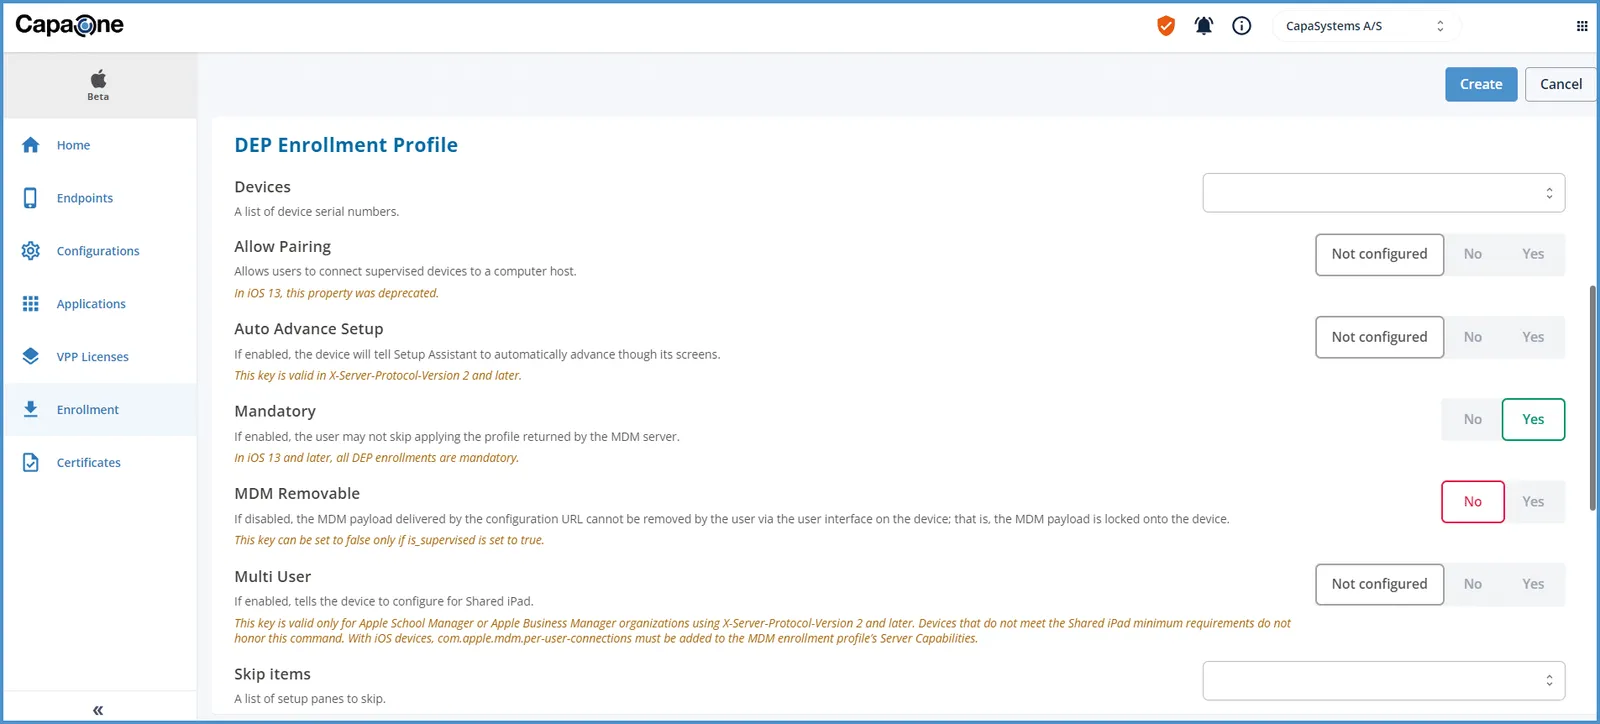The width and height of the screenshot is (1600, 724).
Task: Set MDM Removable to Yes
Action: (1534, 502)
